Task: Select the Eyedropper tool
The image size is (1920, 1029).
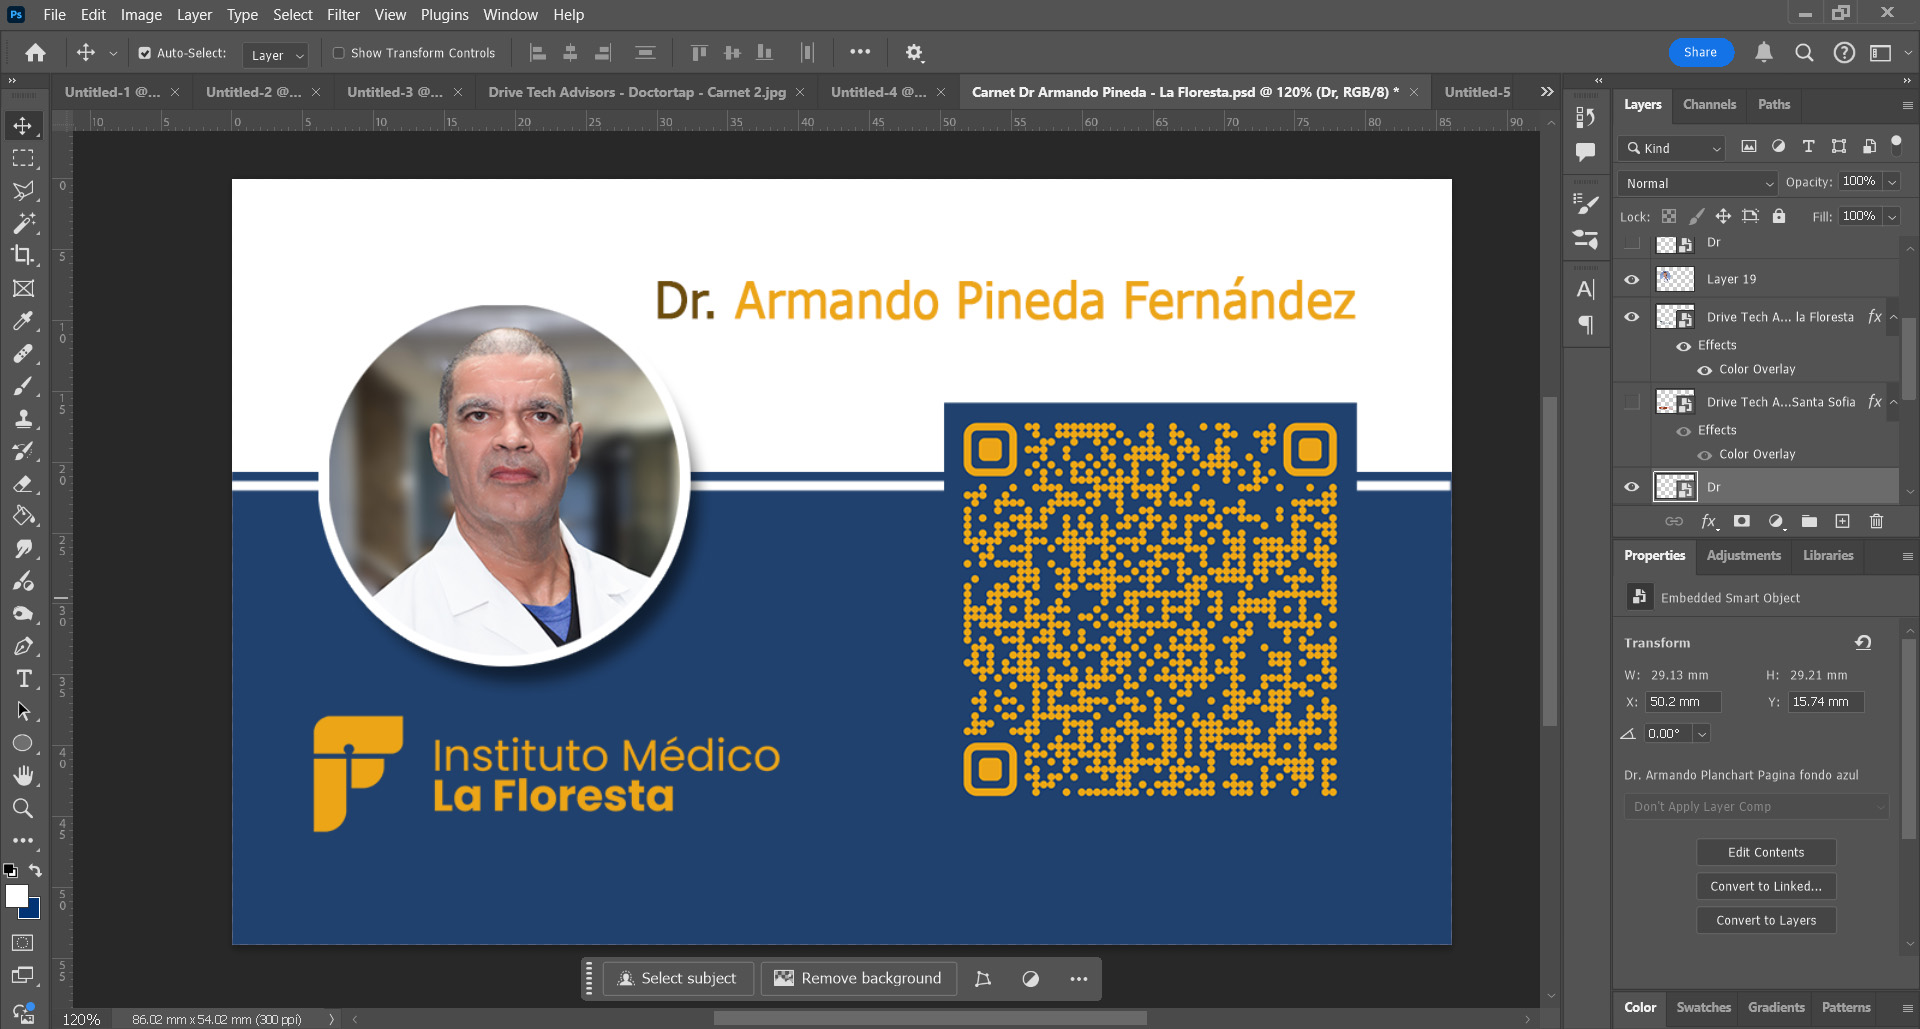Action: coord(22,321)
